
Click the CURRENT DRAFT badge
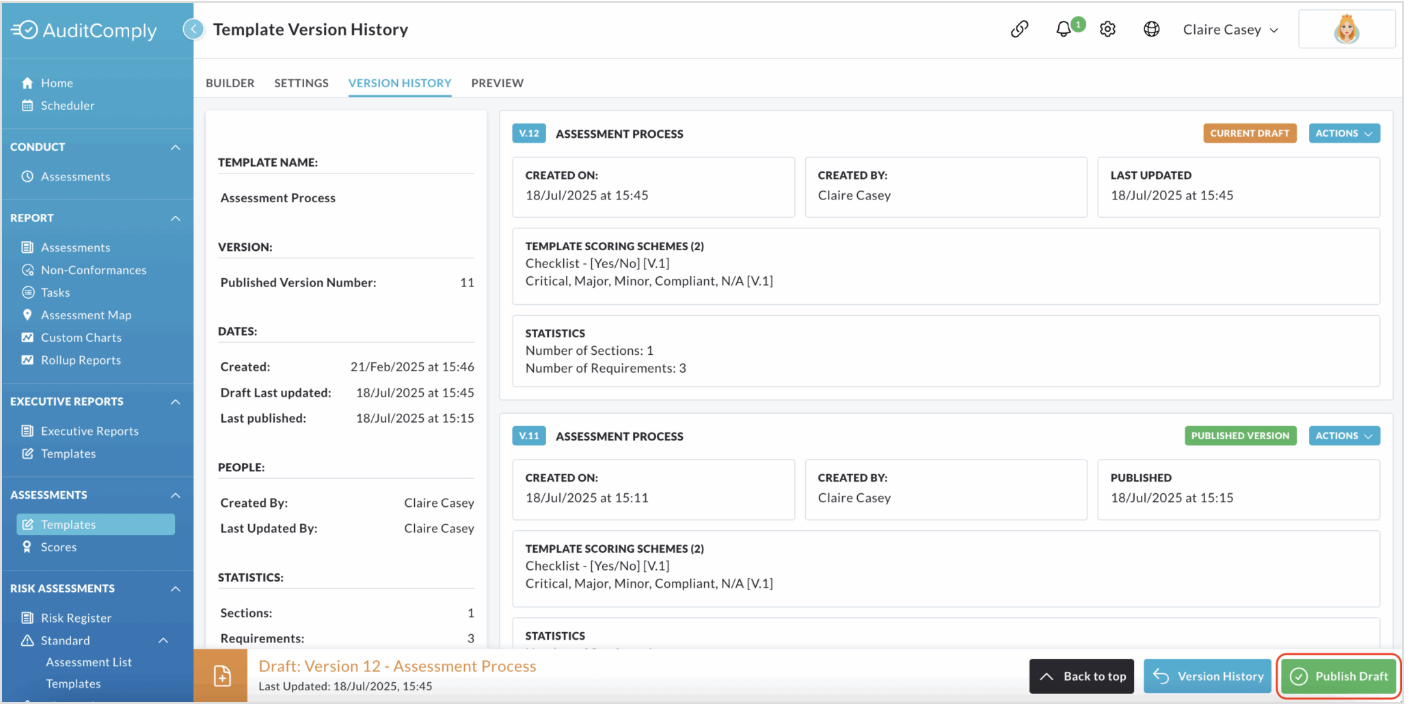pyautogui.click(x=1250, y=133)
